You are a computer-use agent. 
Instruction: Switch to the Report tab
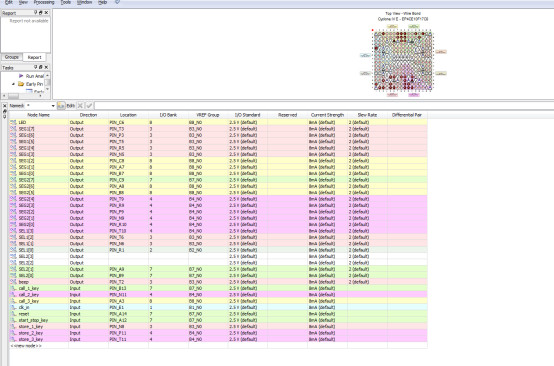tap(34, 57)
